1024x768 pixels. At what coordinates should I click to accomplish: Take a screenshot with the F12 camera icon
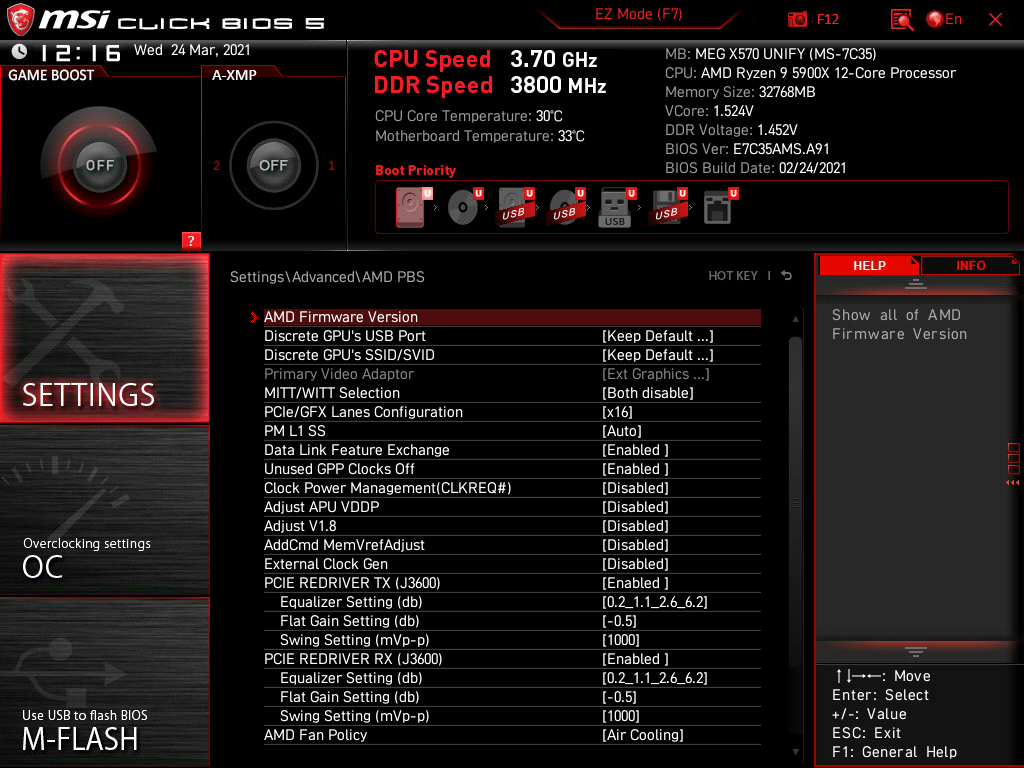pos(797,20)
